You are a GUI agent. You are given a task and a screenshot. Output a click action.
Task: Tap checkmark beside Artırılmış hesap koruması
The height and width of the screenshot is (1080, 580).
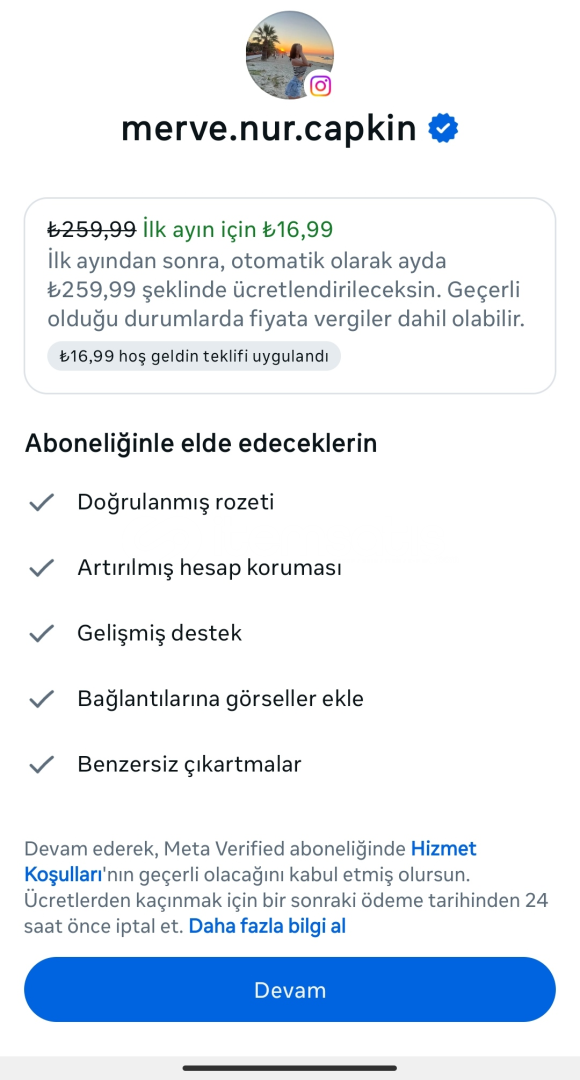pos(41,568)
